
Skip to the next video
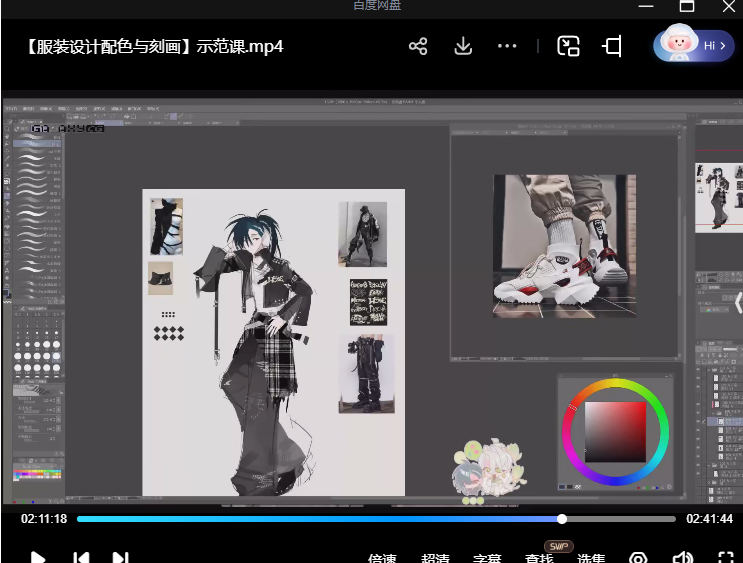(120, 558)
